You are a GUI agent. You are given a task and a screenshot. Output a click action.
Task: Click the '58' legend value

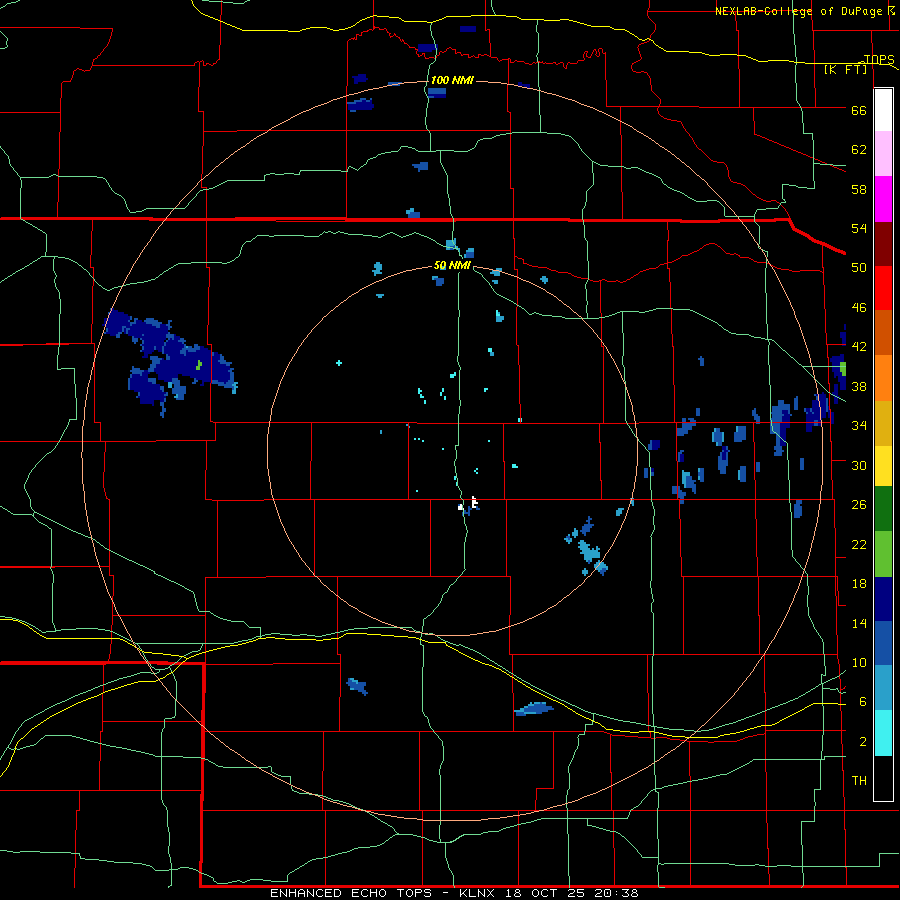pos(859,189)
